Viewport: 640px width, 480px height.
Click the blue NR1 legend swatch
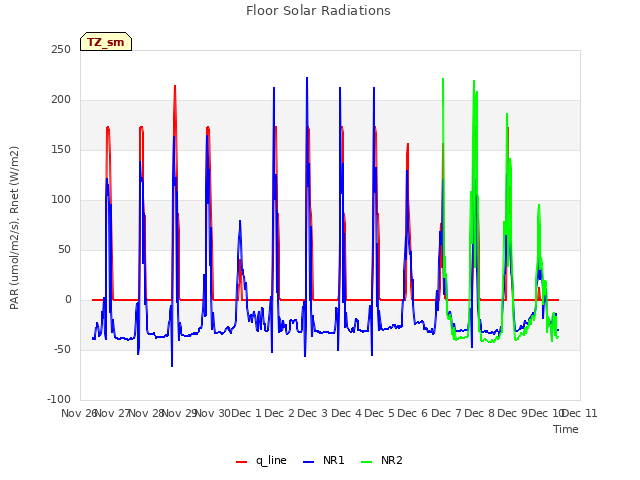[309, 462]
